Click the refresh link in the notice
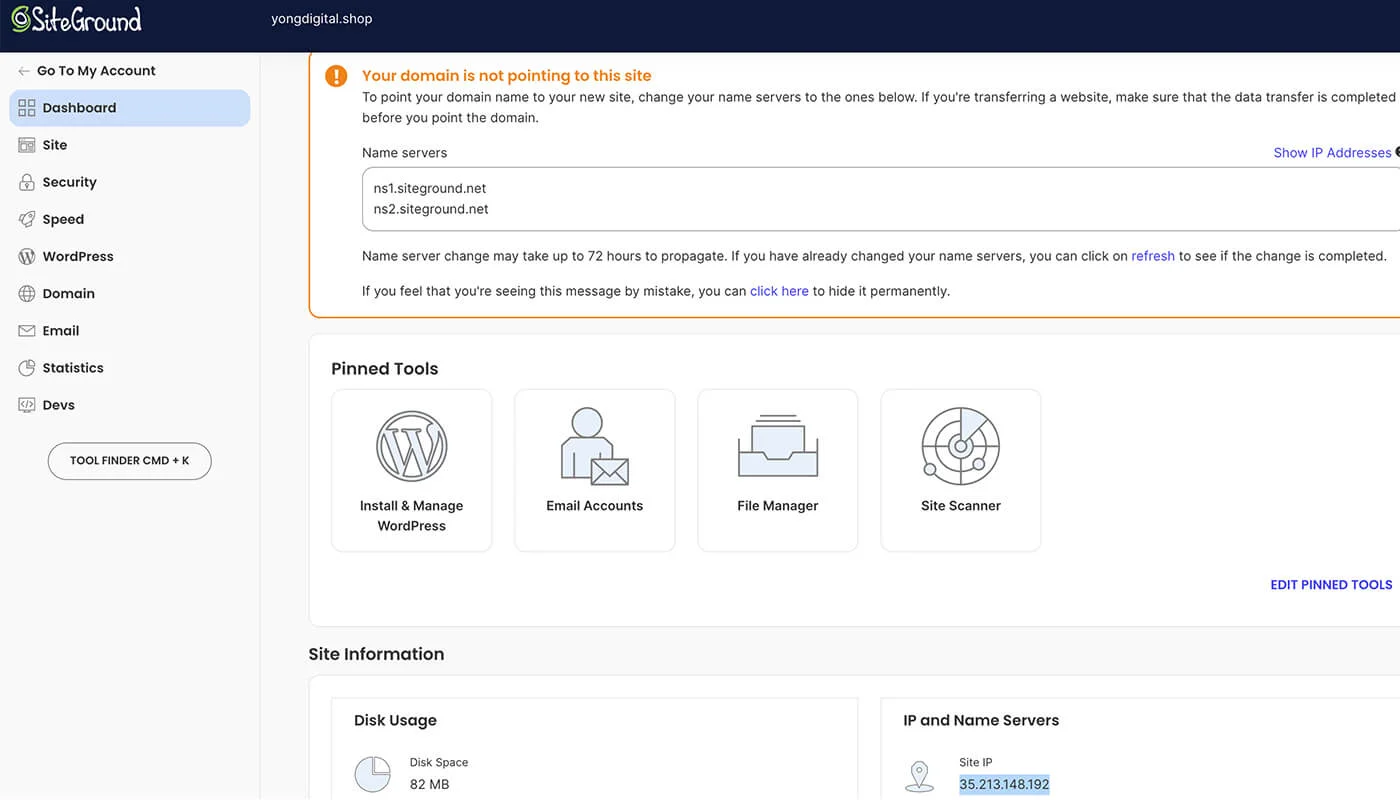The height and width of the screenshot is (800, 1400). tap(1152, 256)
